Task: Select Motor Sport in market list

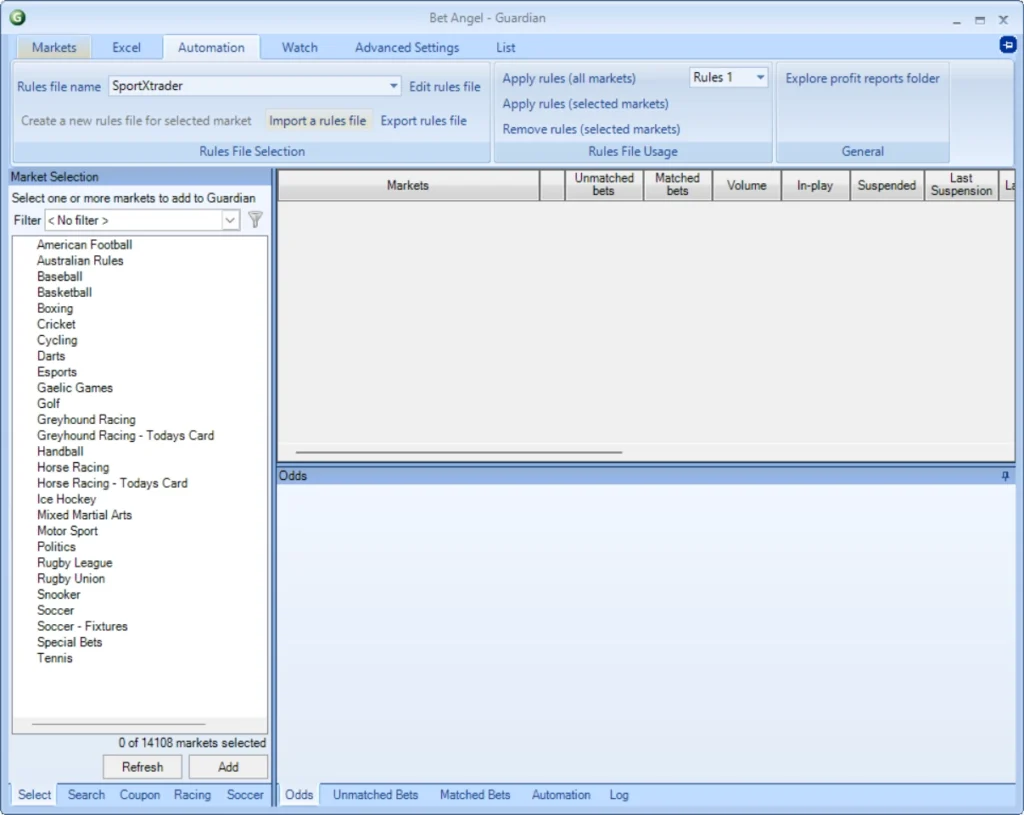Action: pos(67,531)
